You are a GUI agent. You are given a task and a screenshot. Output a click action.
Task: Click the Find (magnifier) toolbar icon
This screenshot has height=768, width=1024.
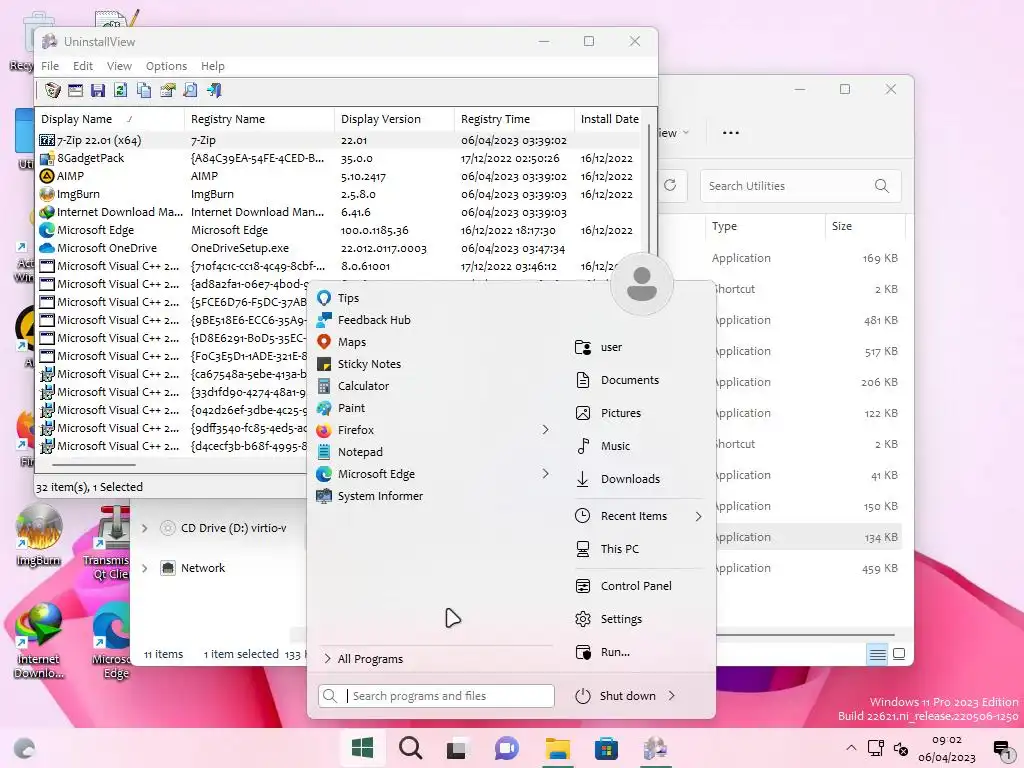click(x=190, y=90)
